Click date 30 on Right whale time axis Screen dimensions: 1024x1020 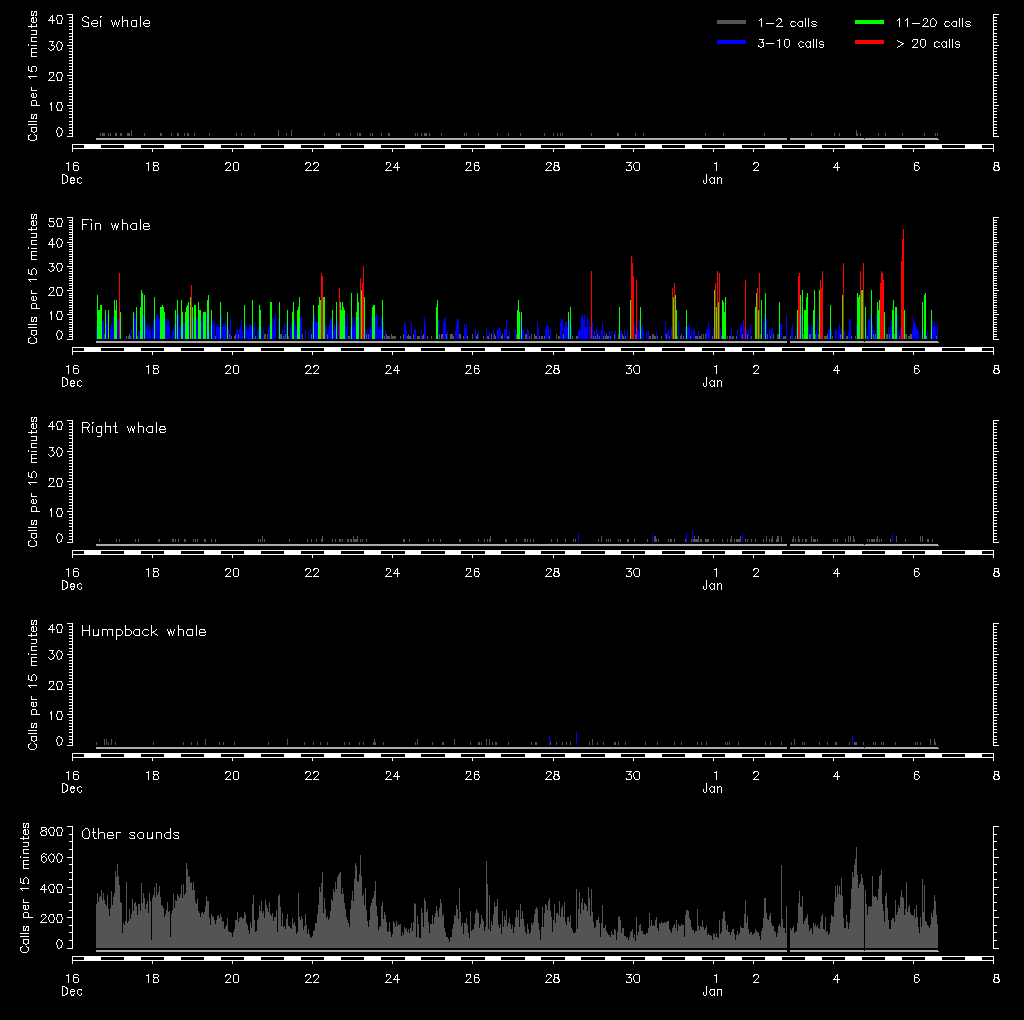632,572
